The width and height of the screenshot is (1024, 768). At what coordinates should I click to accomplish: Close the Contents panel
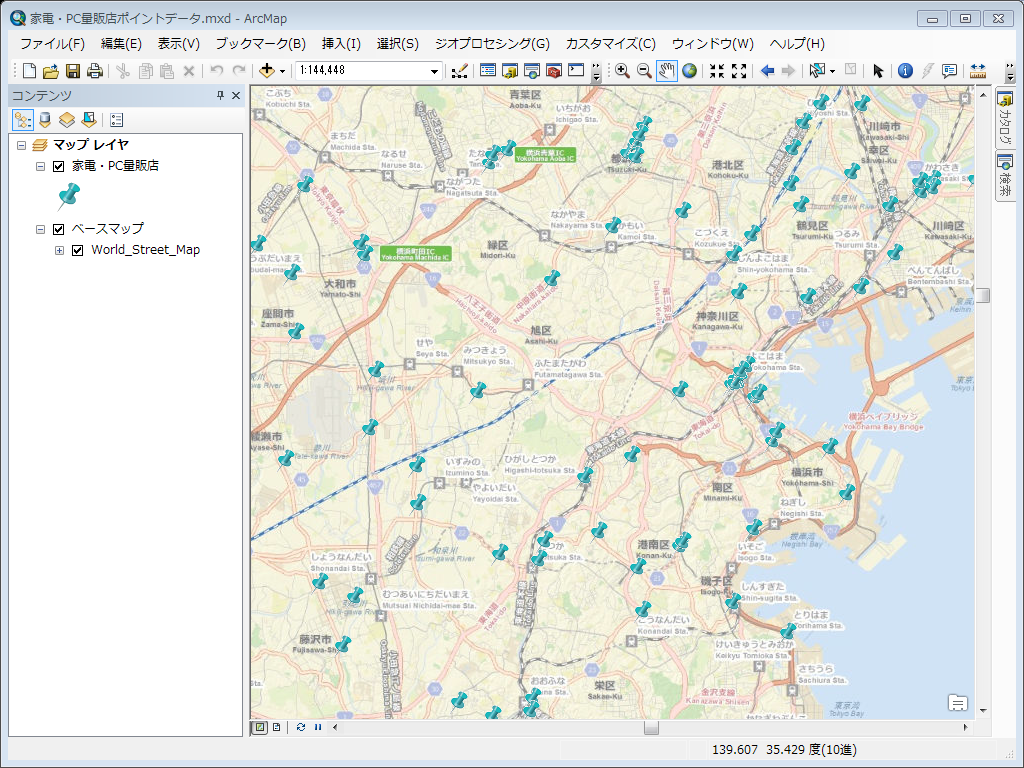tap(236, 95)
